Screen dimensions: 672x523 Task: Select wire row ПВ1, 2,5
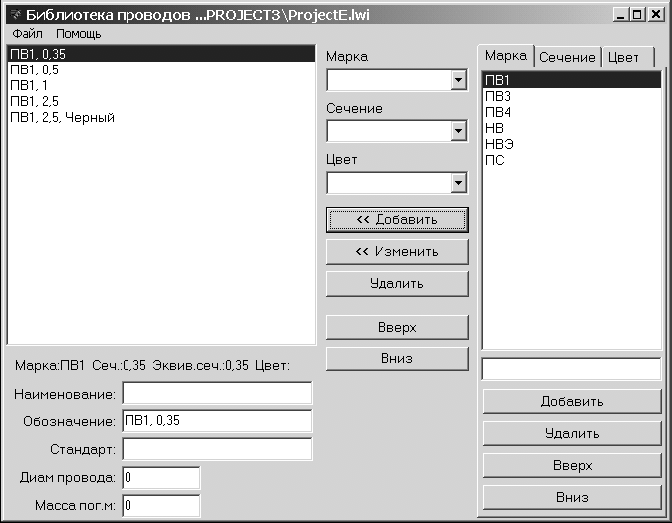pos(161,101)
